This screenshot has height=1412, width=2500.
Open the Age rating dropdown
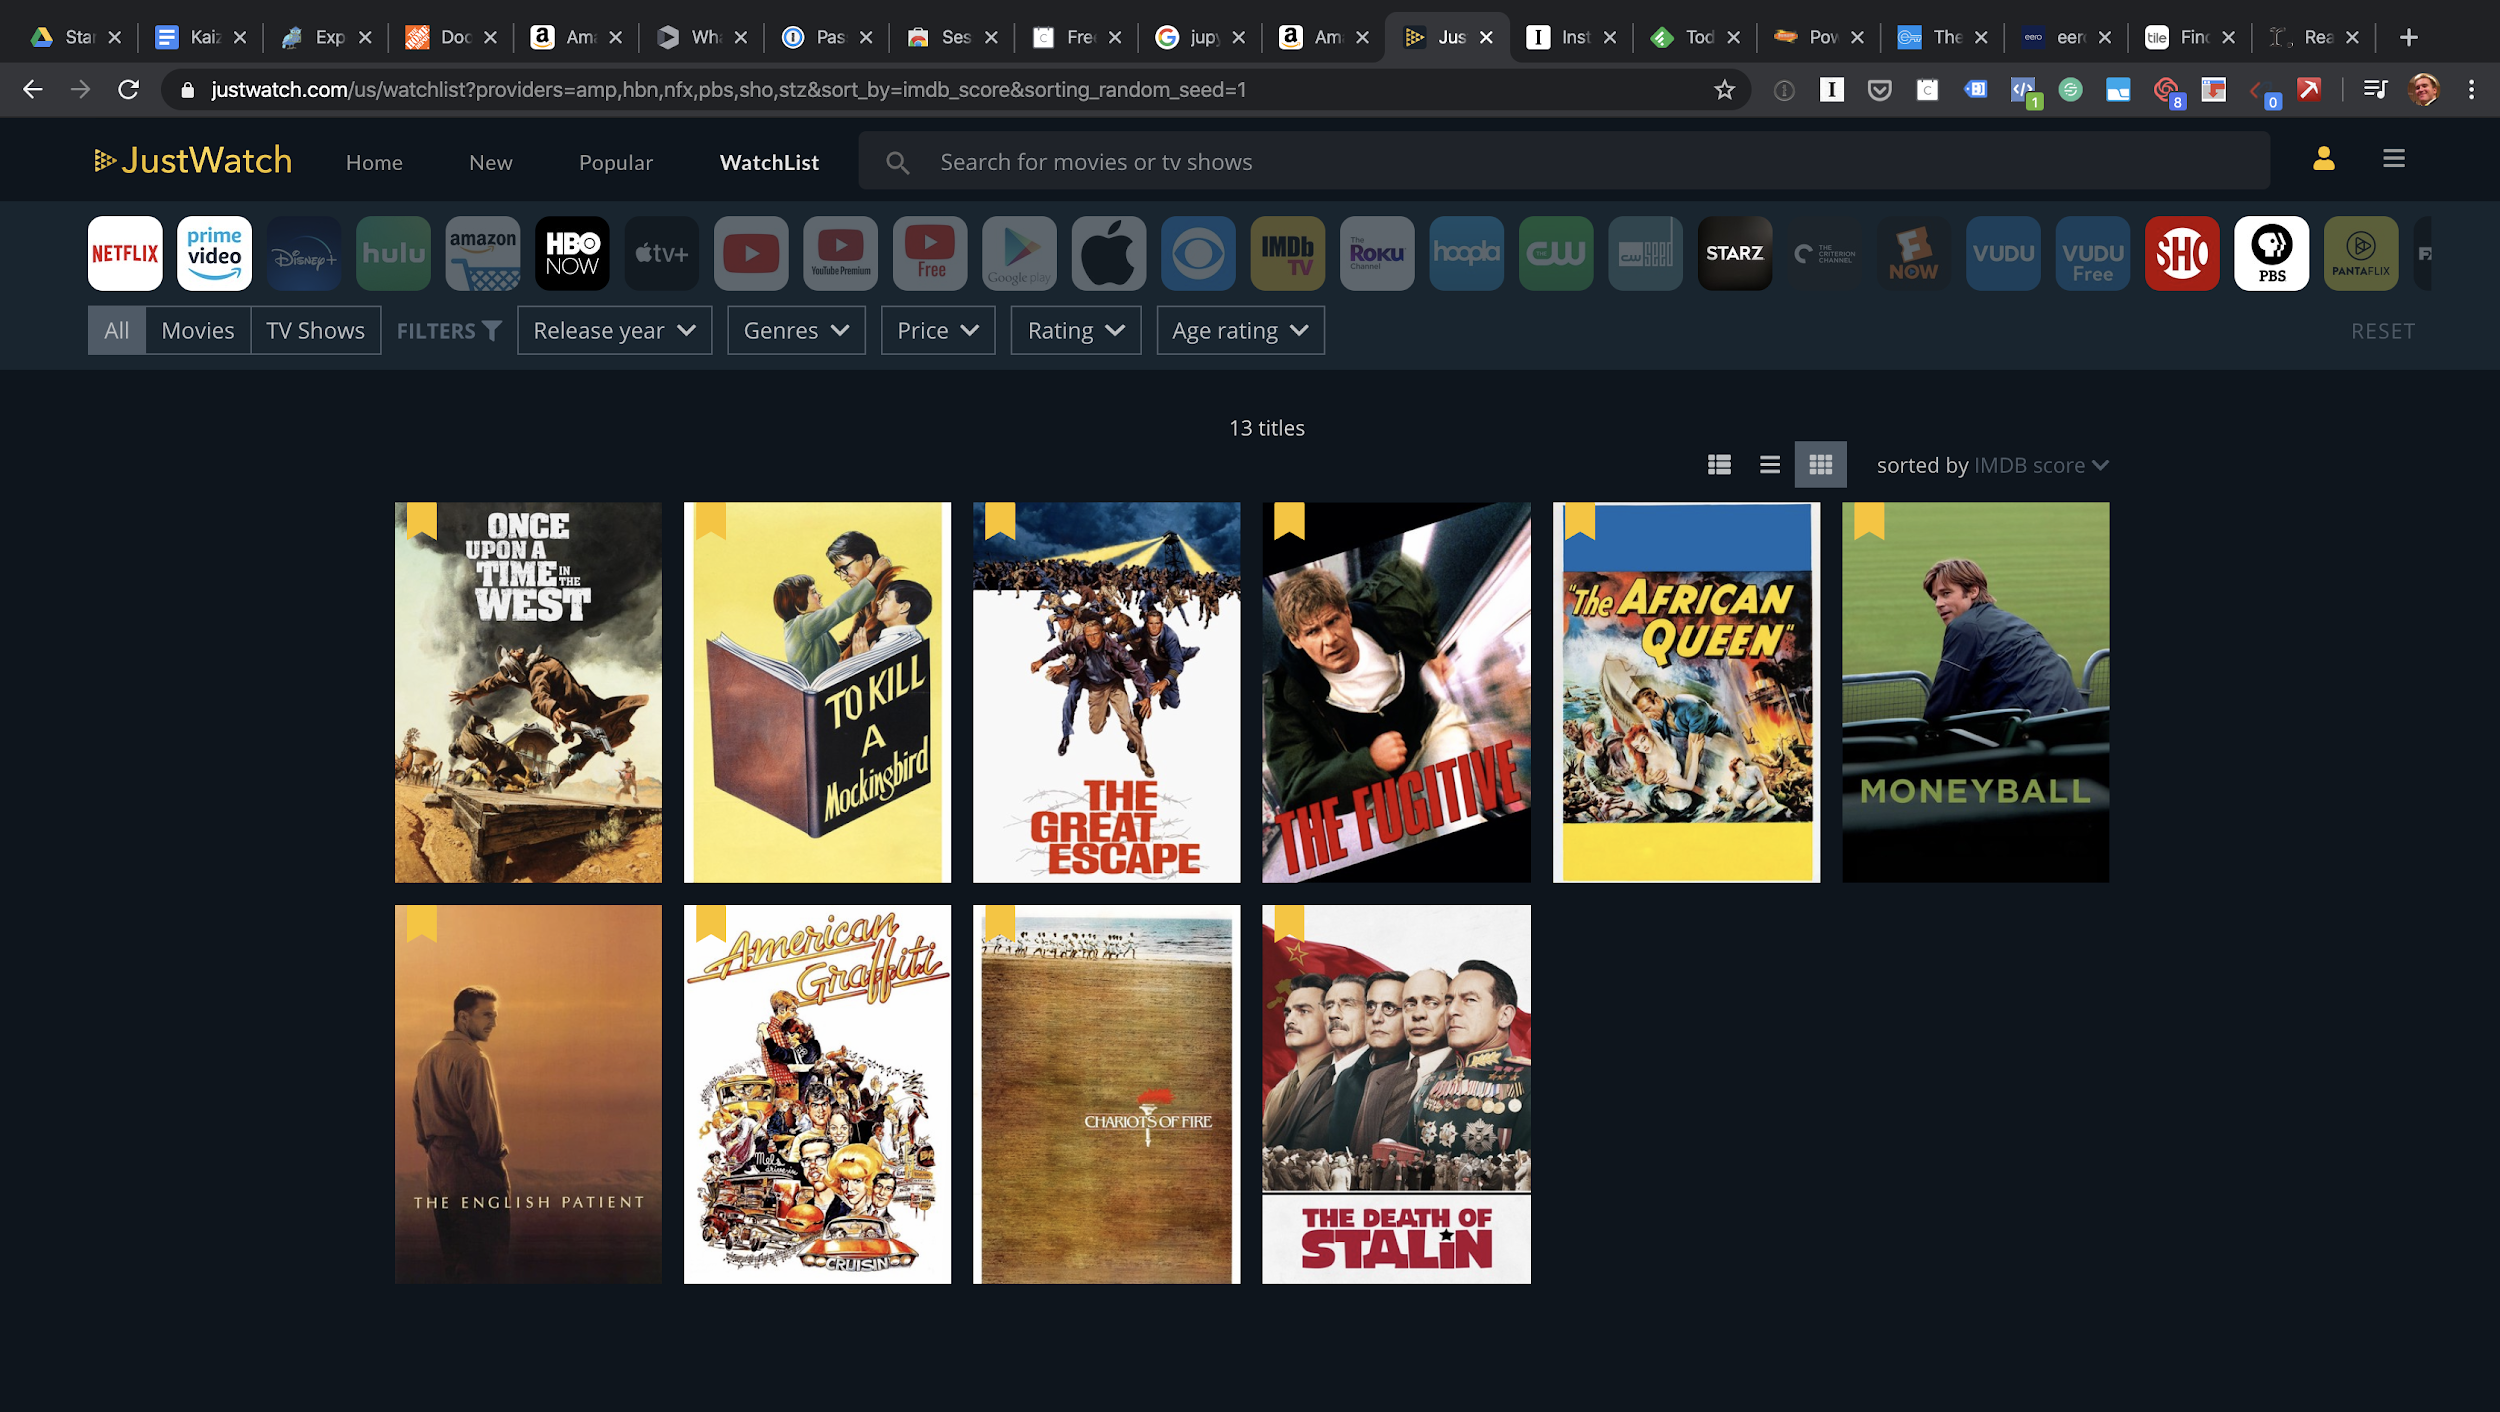[x=1240, y=330]
